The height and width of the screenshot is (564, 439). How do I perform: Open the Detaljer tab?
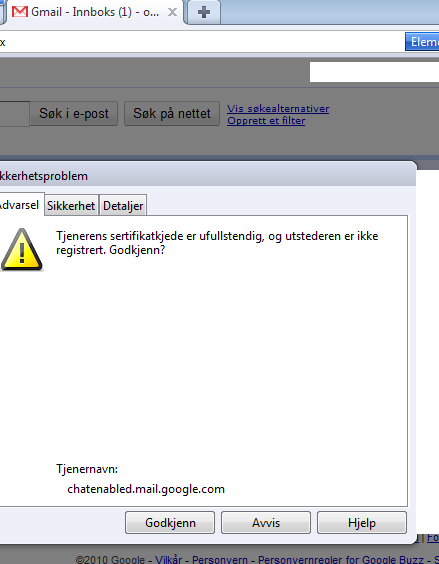coord(123,205)
